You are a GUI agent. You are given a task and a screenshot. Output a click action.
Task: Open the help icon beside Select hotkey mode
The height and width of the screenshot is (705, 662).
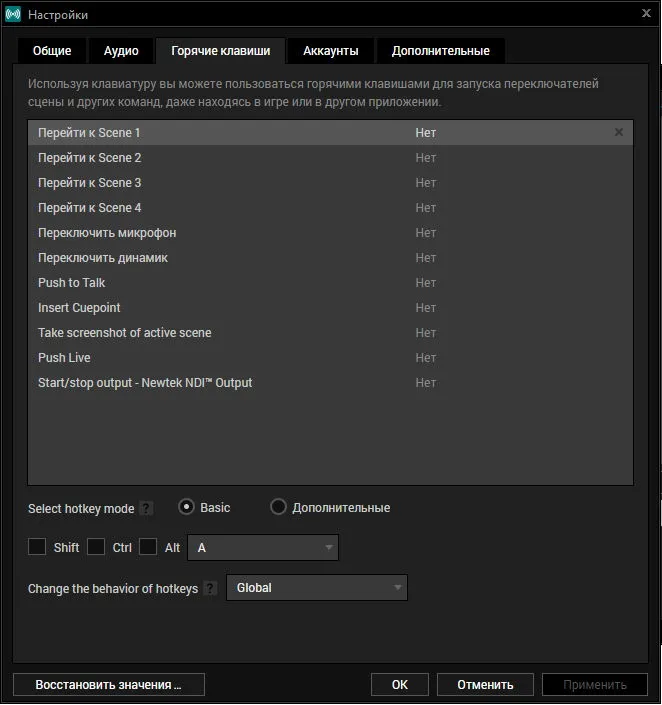146,509
